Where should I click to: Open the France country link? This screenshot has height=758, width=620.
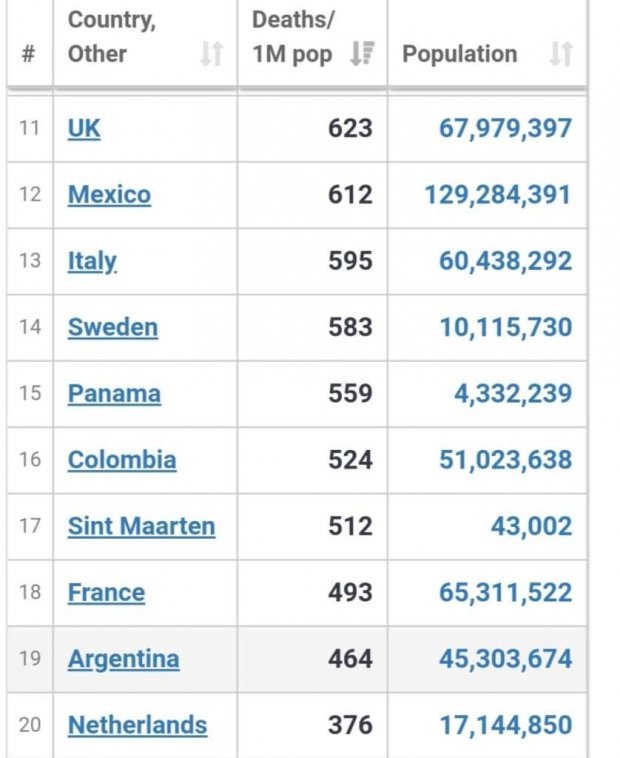tap(106, 593)
